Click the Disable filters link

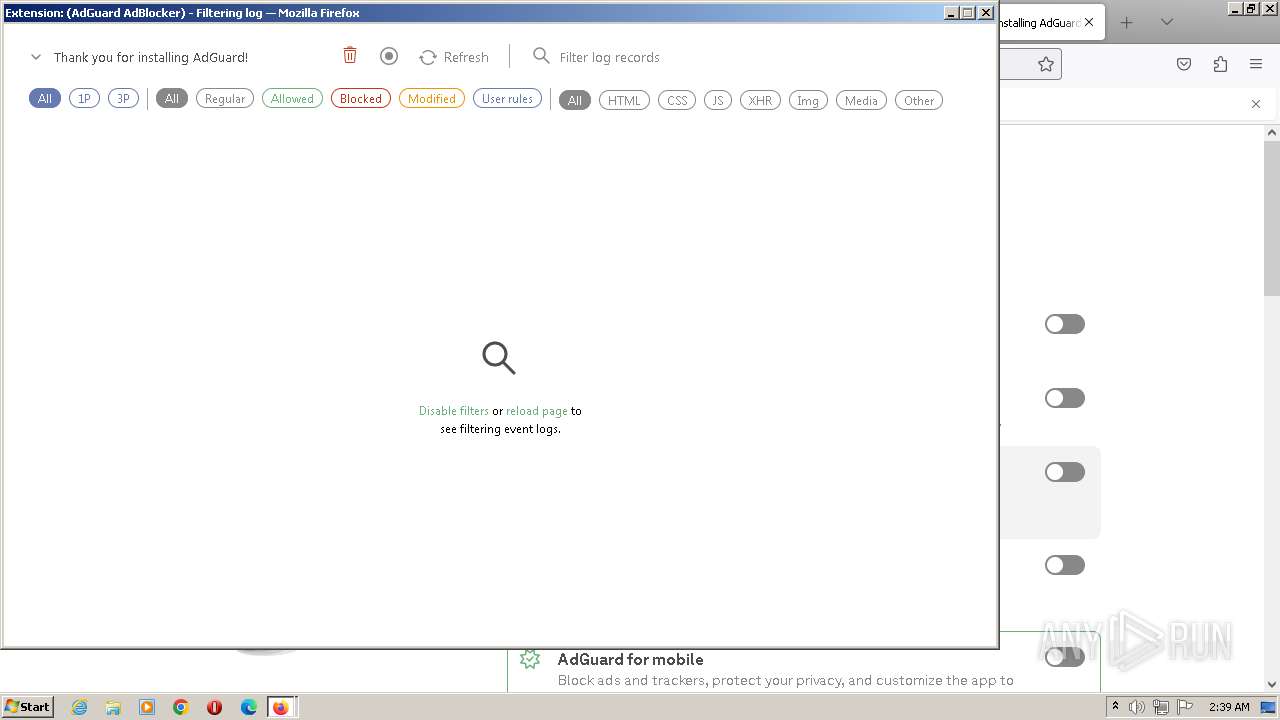[454, 411]
